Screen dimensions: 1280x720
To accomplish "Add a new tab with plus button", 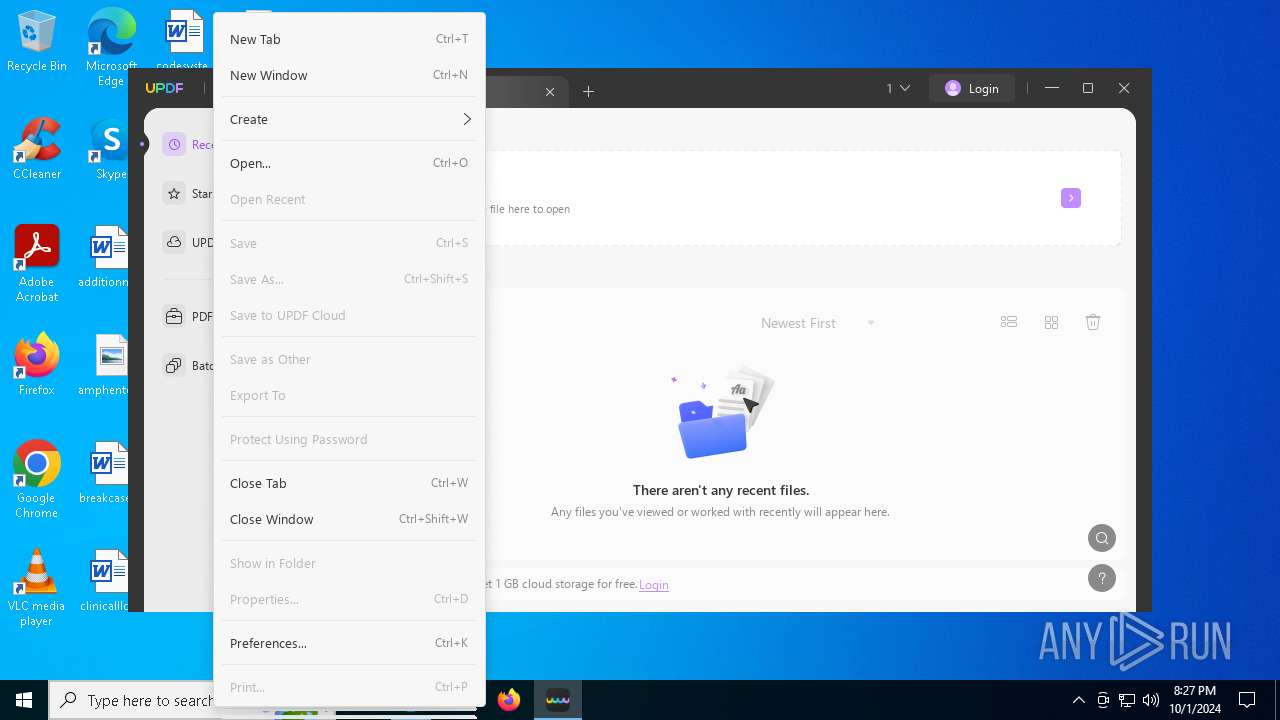I will (589, 92).
